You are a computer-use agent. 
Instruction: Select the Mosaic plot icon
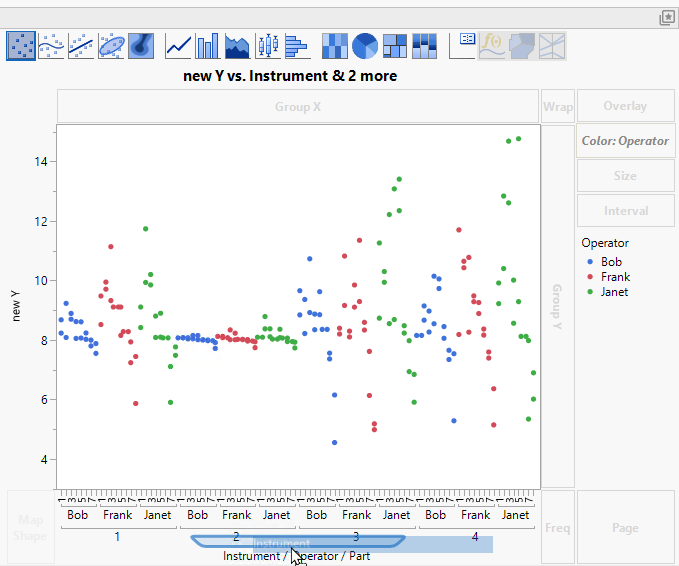[x=424, y=46]
